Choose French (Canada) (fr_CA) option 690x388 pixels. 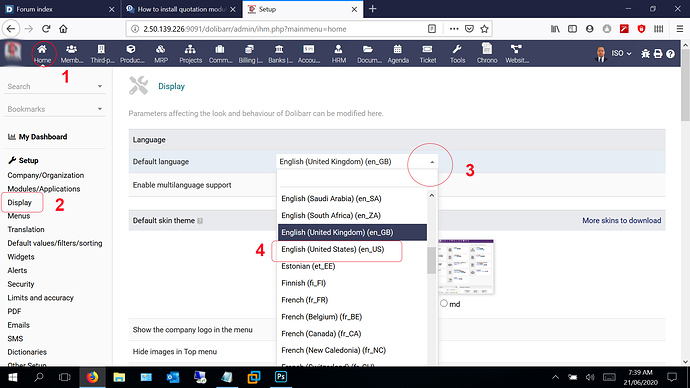tap(321, 333)
